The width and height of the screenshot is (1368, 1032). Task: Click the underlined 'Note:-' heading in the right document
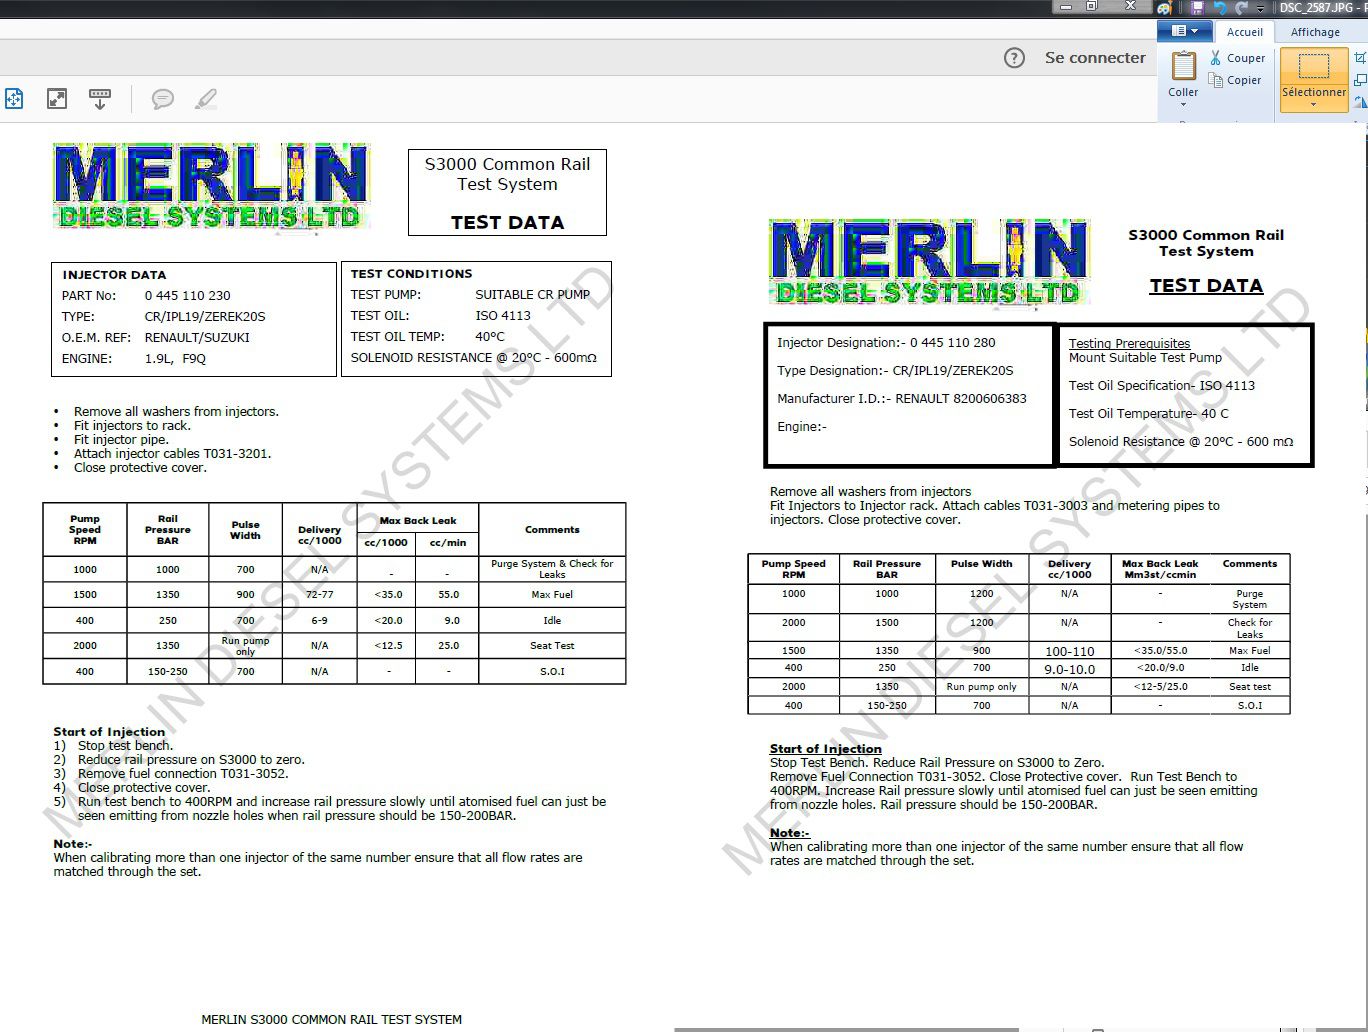(789, 832)
